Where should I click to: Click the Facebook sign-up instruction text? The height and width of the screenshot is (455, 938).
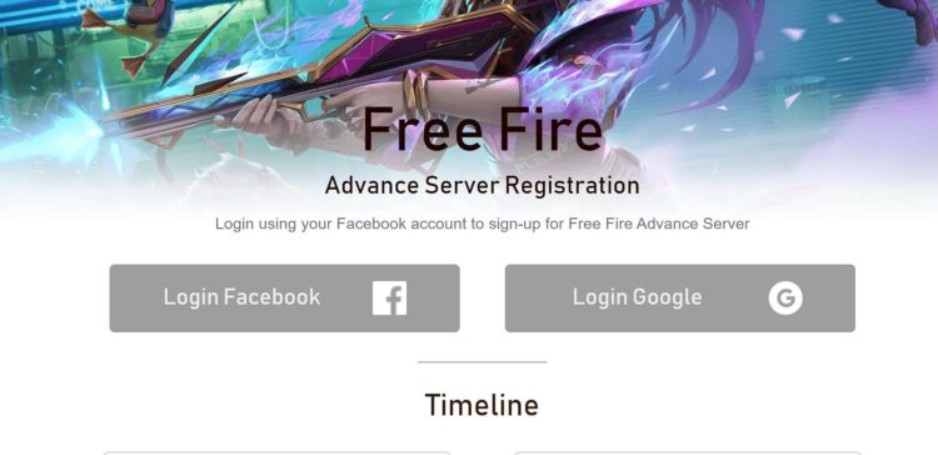coord(482,224)
